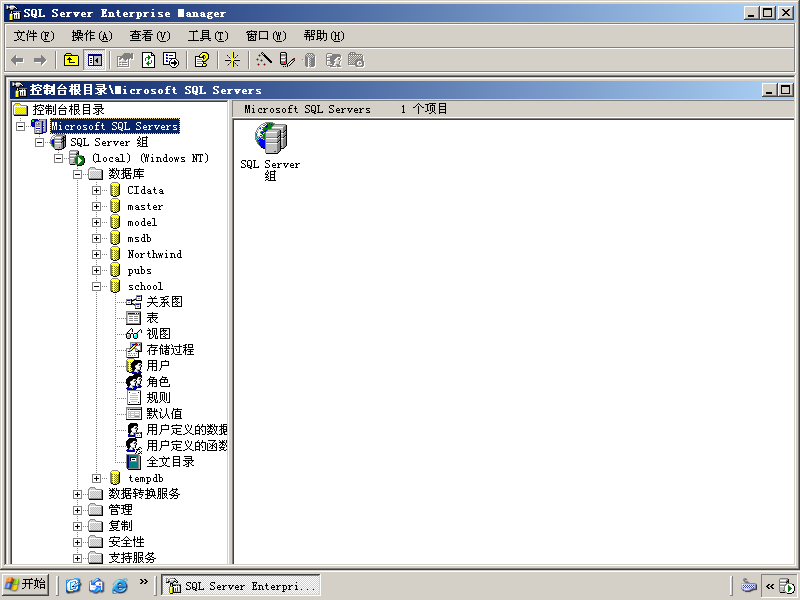Collapse the school database

(x=96, y=287)
